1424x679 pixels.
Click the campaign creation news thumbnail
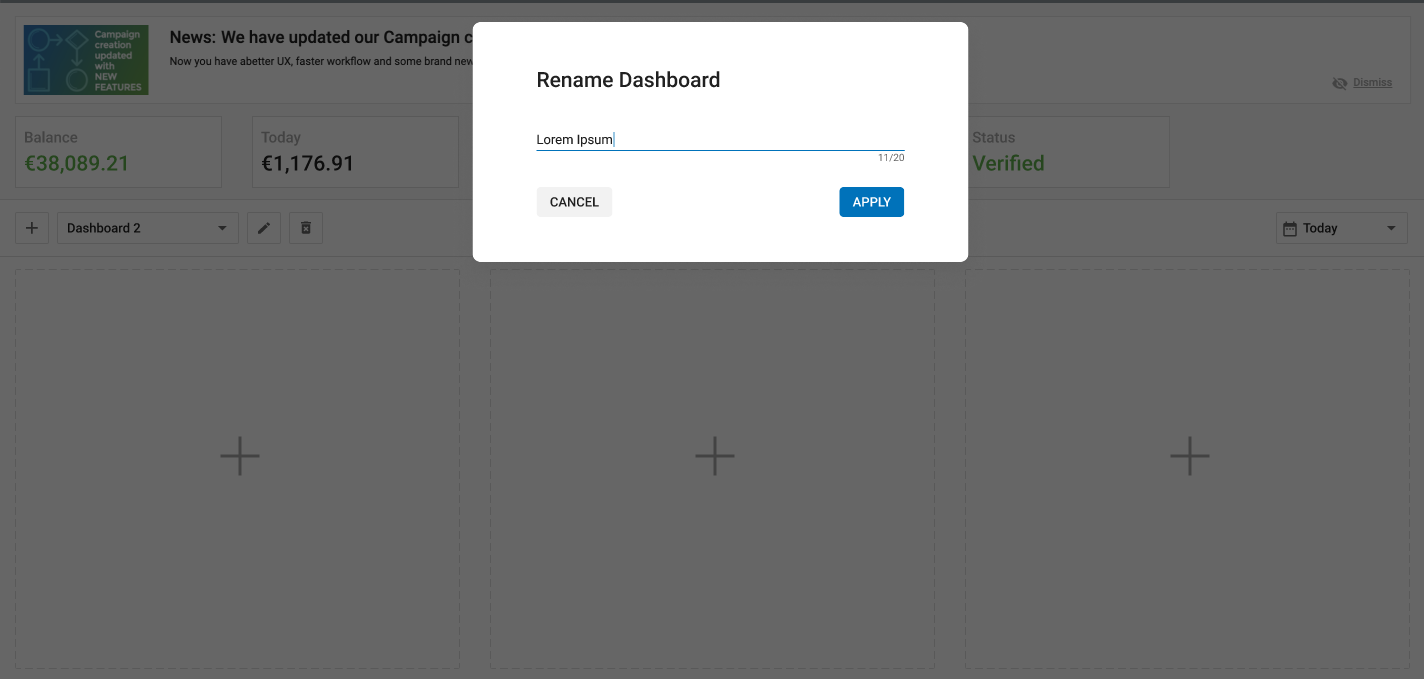86,60
